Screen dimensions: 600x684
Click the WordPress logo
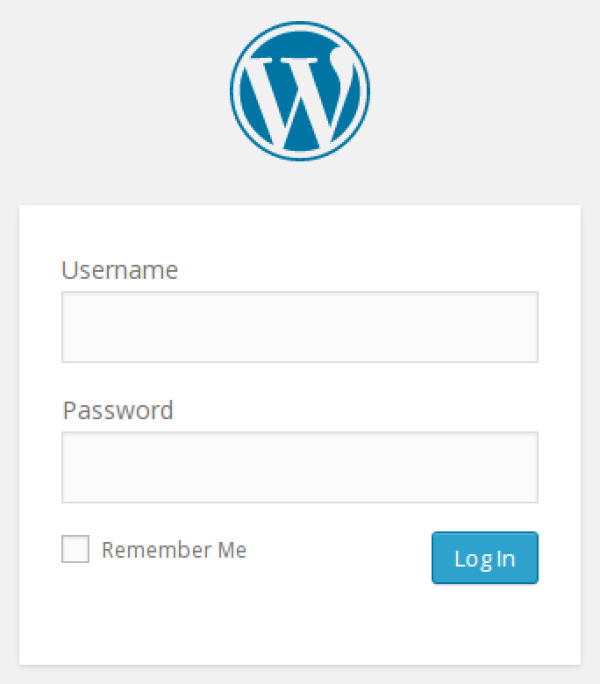(x=300, y=91)
